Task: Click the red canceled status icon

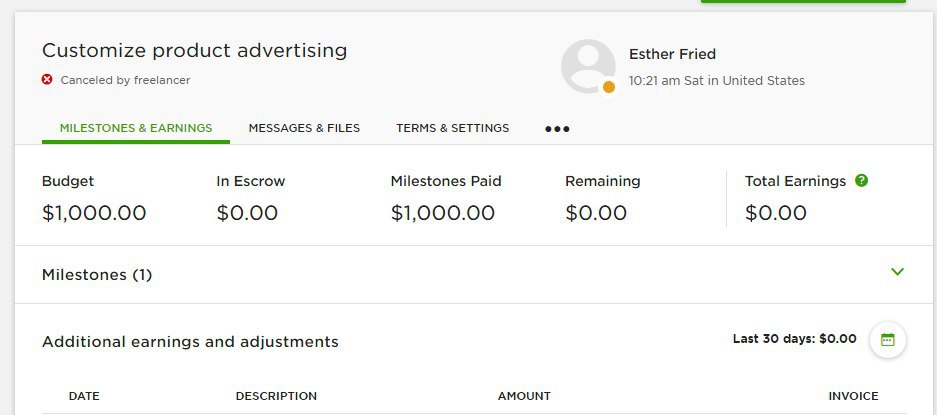Action: [x=47, y=79]
